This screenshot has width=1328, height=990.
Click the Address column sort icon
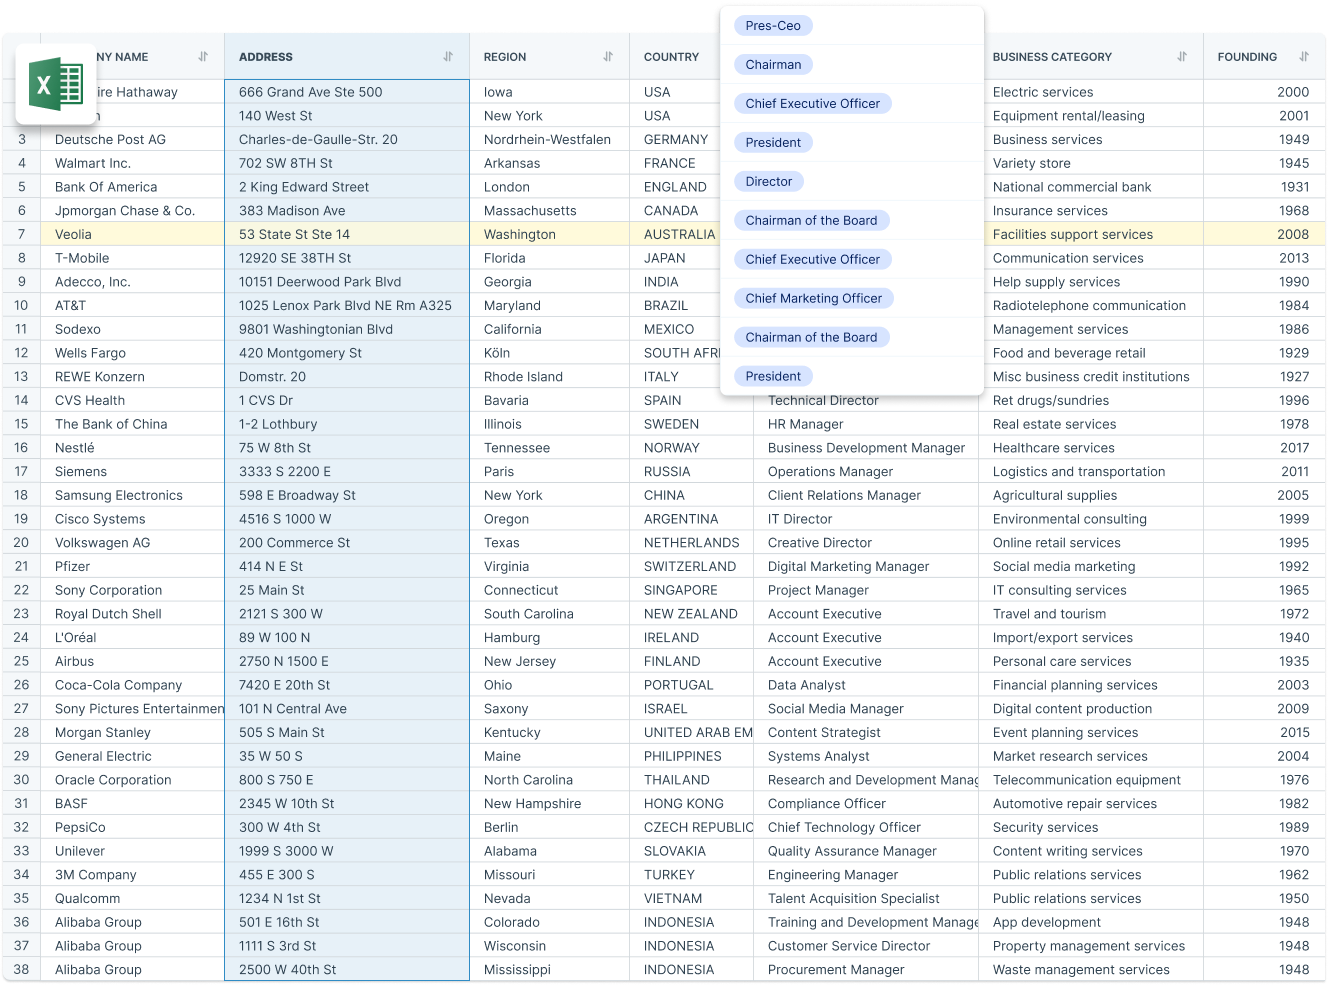click(x=448, y=57)
